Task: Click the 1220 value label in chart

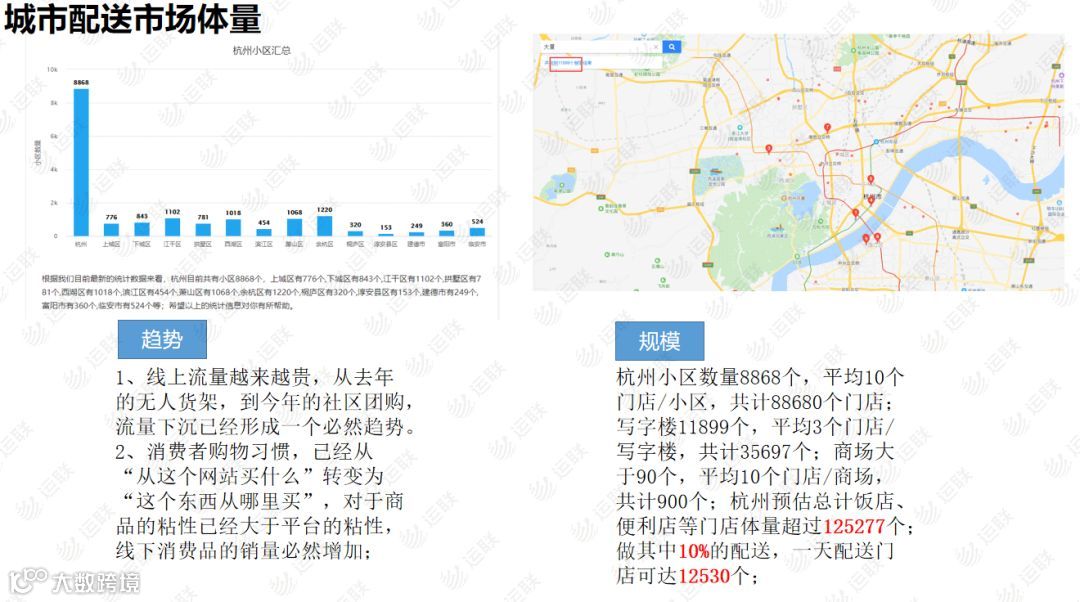Action: pos(324,209)
